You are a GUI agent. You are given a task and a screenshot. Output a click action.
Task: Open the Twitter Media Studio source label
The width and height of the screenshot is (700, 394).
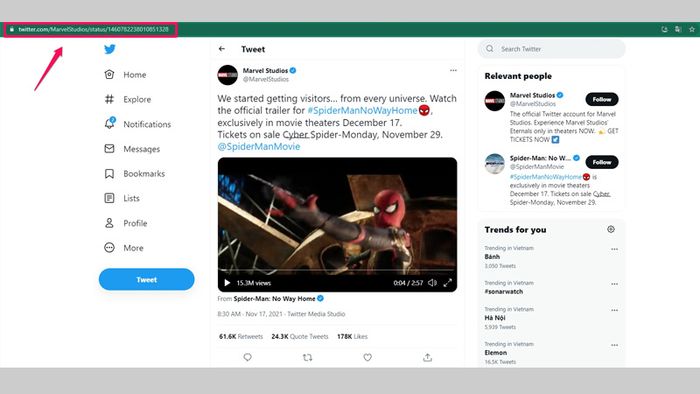316,314
